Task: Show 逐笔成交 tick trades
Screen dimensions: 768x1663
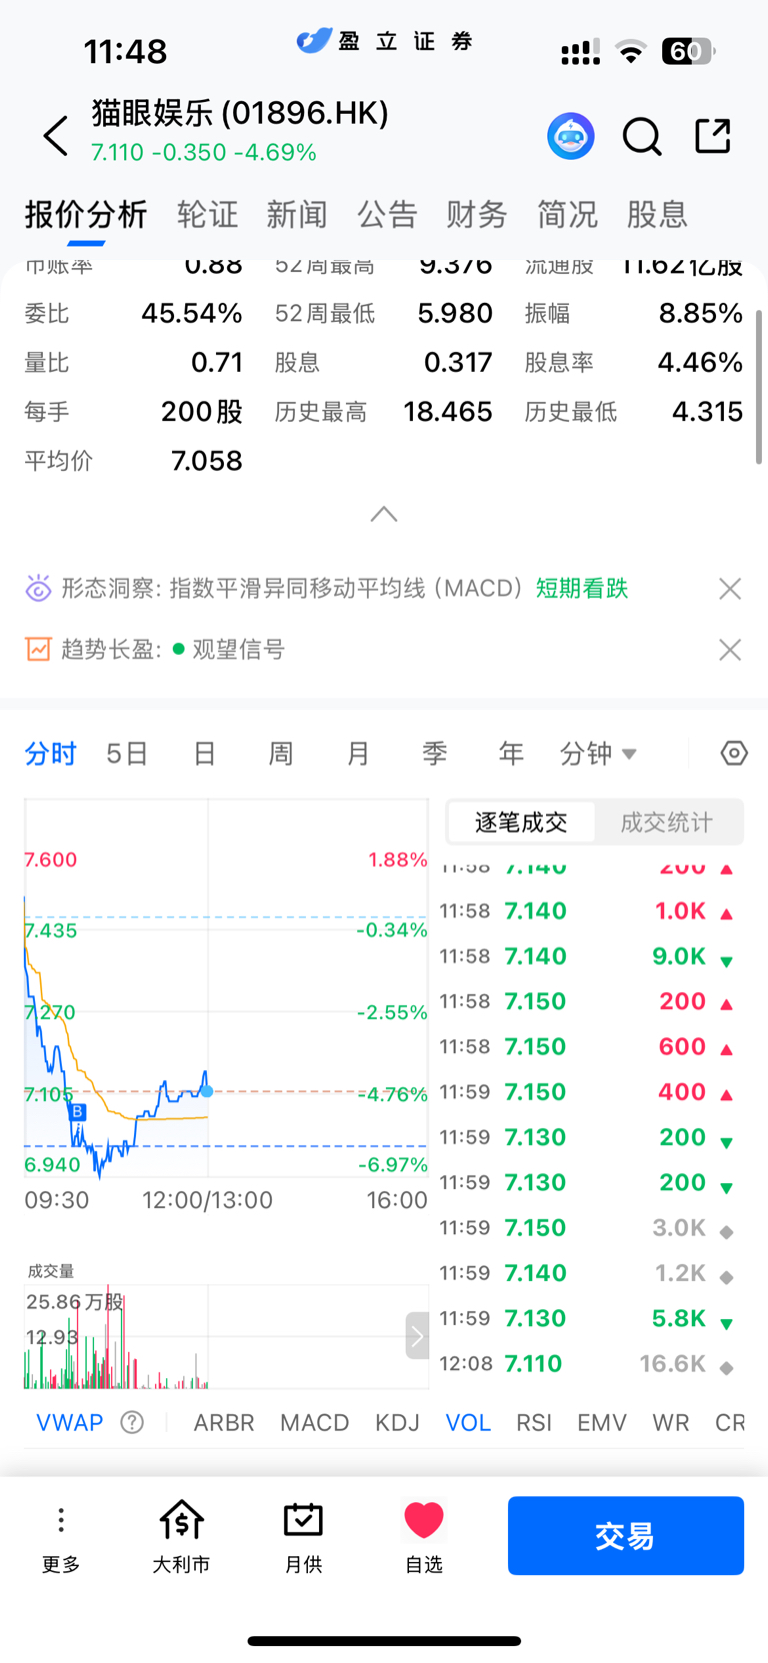Action: (x=521, y=822)
